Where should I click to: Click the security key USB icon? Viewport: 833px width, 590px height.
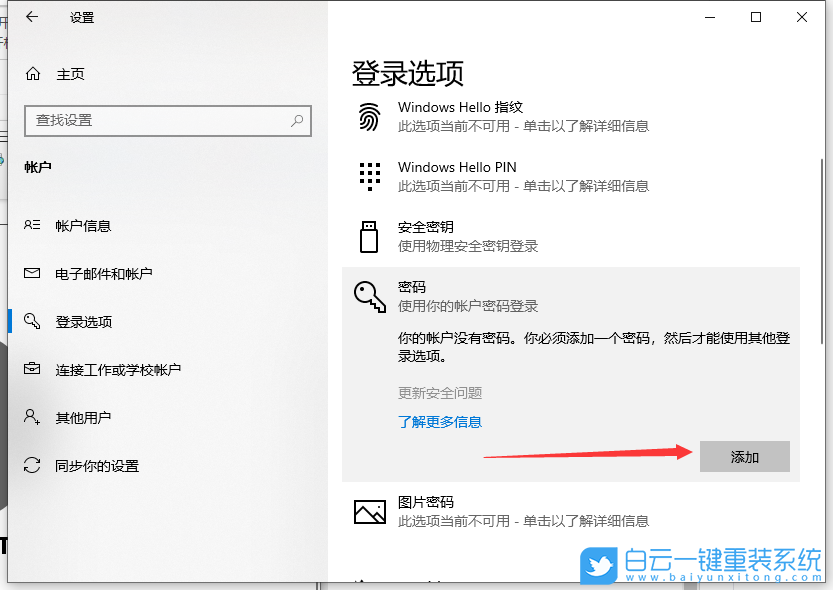tap(369, 236)
